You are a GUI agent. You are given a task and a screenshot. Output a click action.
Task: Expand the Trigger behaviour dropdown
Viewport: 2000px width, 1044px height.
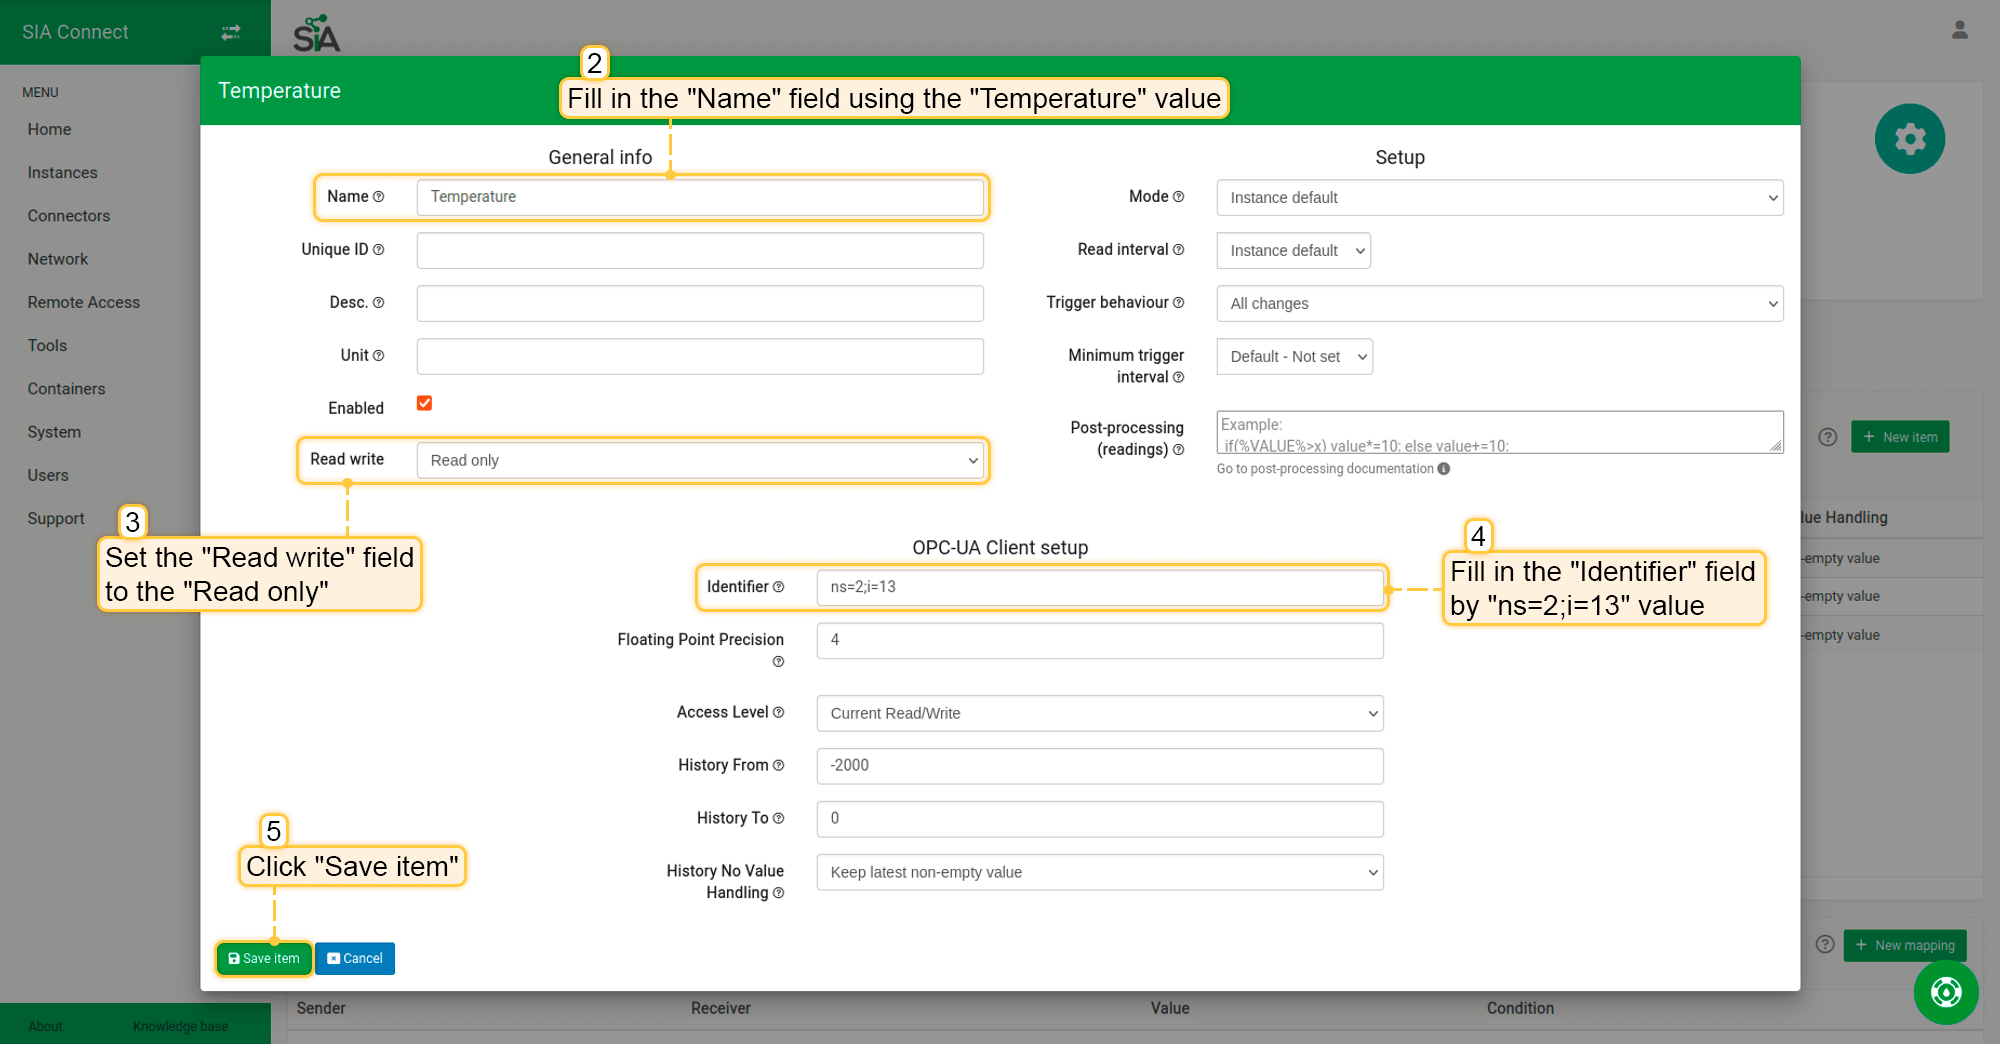1499,304
